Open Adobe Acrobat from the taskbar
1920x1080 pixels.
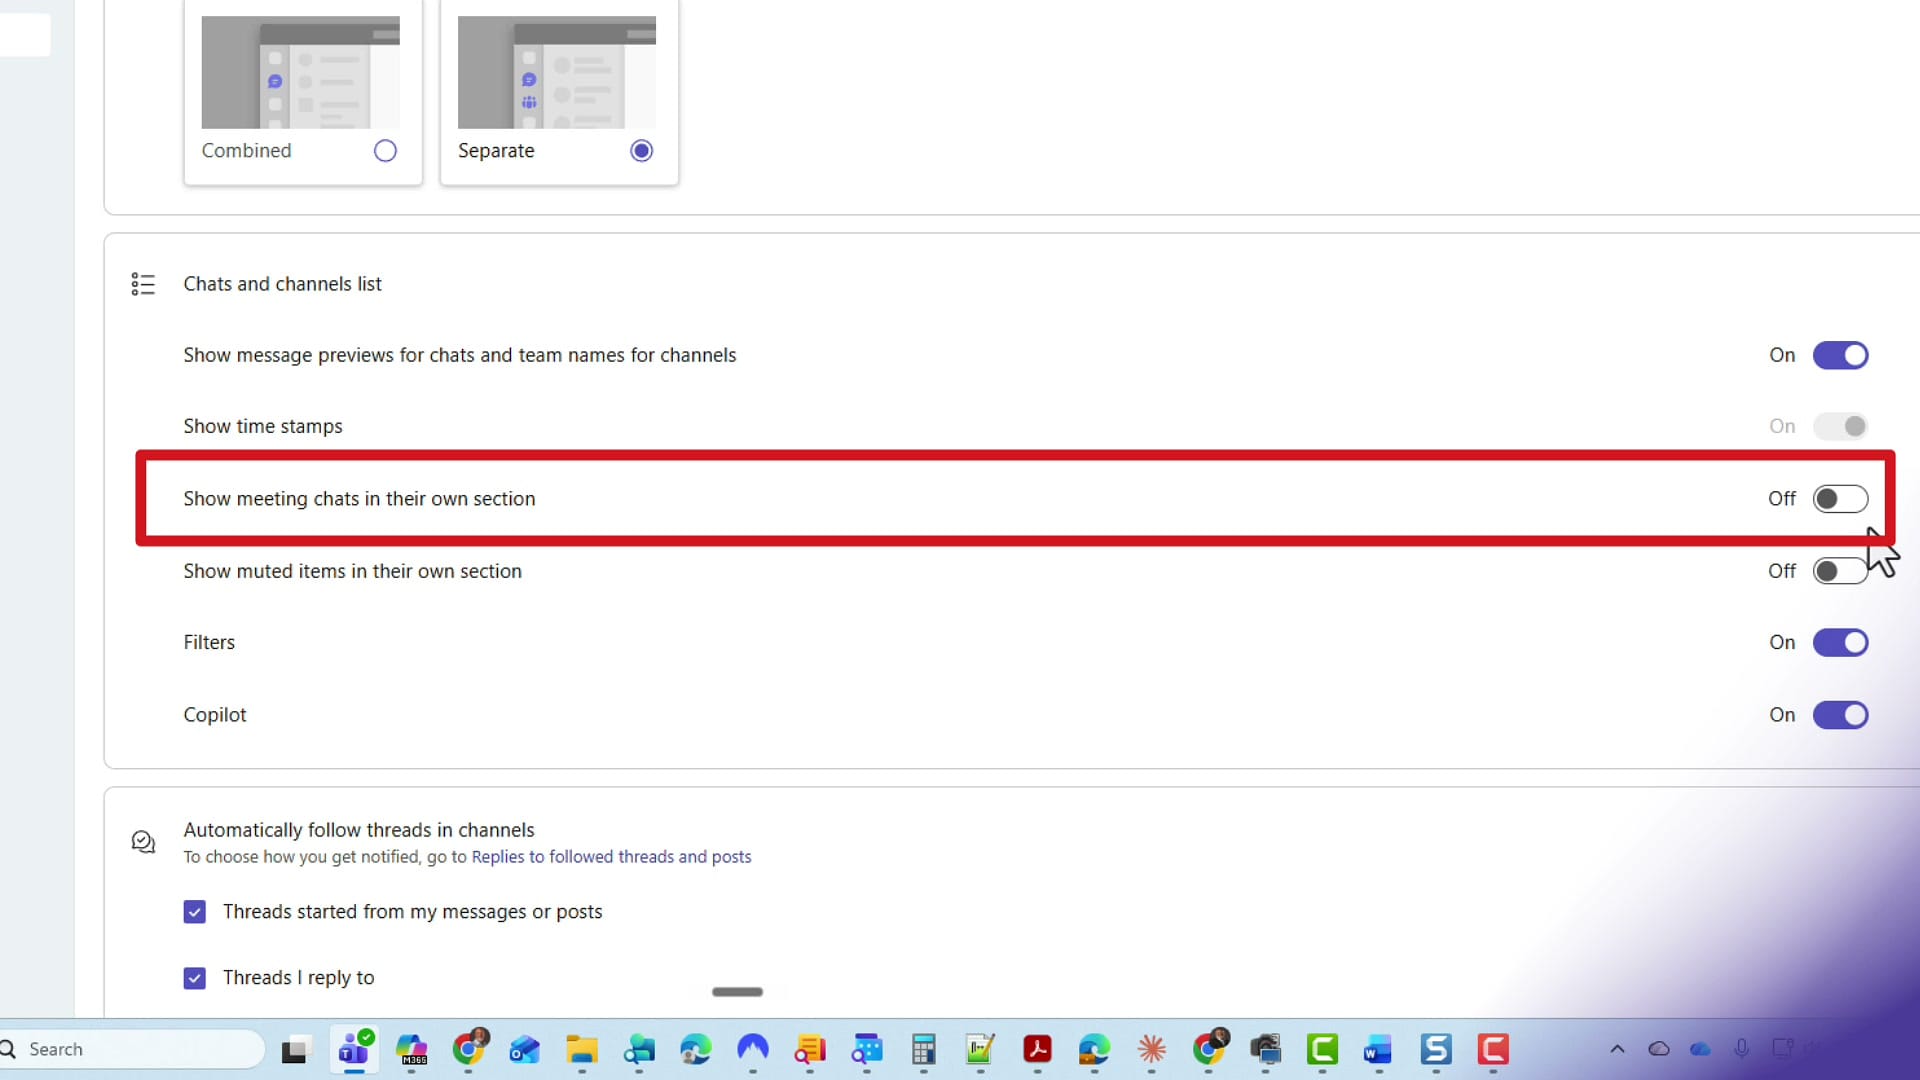click(1037, 1049)
